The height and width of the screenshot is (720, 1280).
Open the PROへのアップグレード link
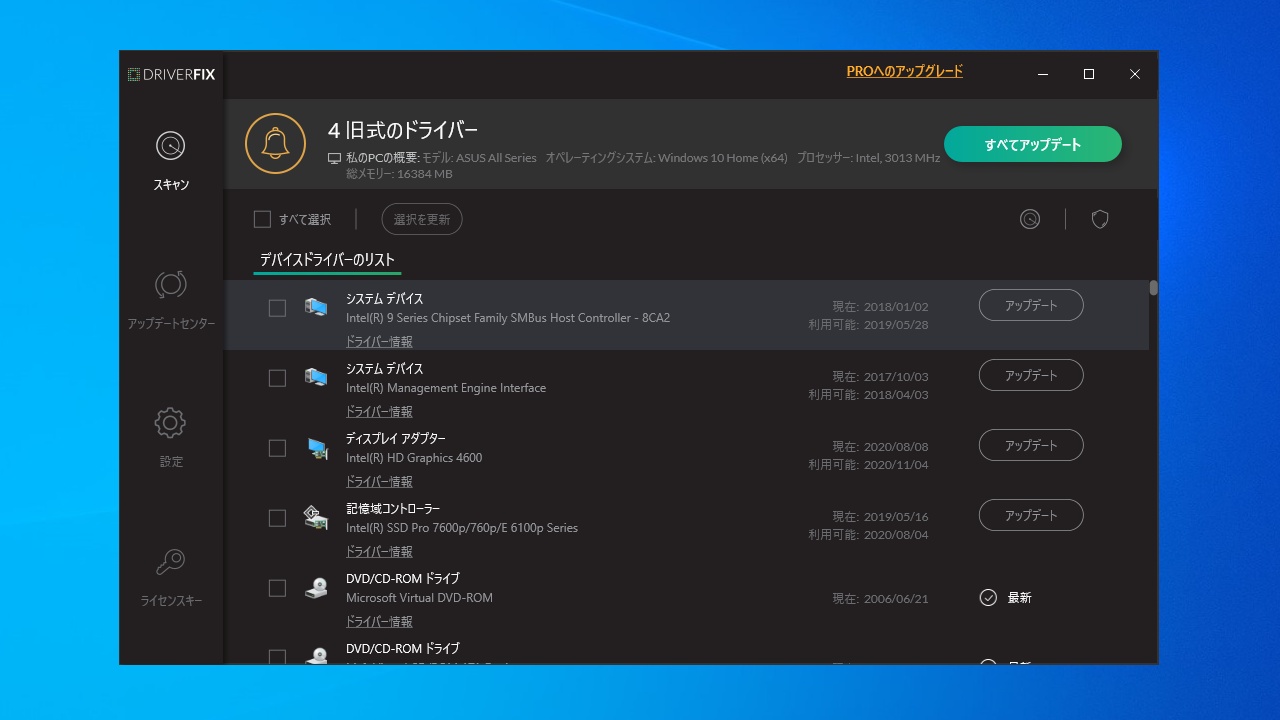point(905,72)
